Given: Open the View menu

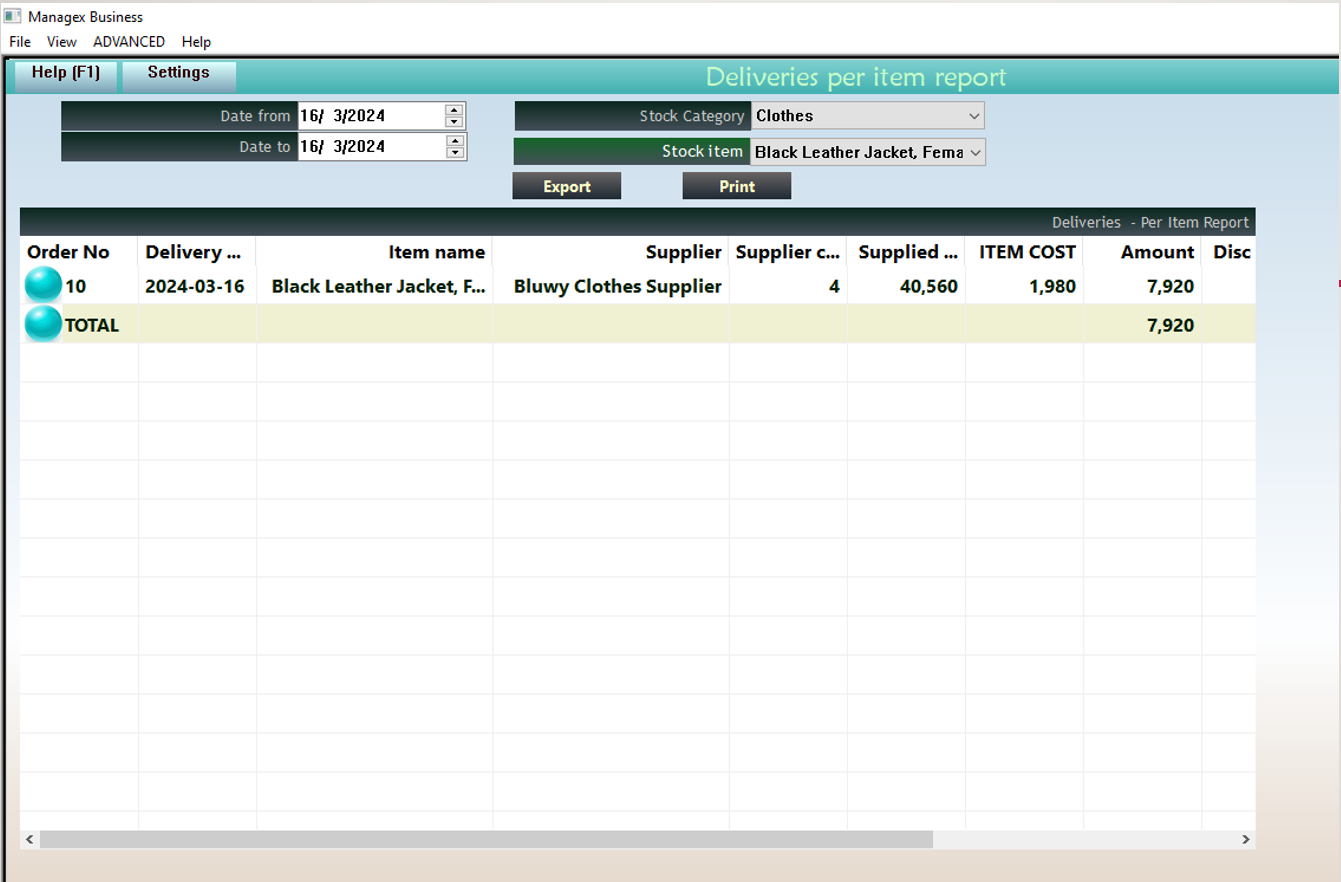Looking at the screenshot, I should (x=61, y=42).
